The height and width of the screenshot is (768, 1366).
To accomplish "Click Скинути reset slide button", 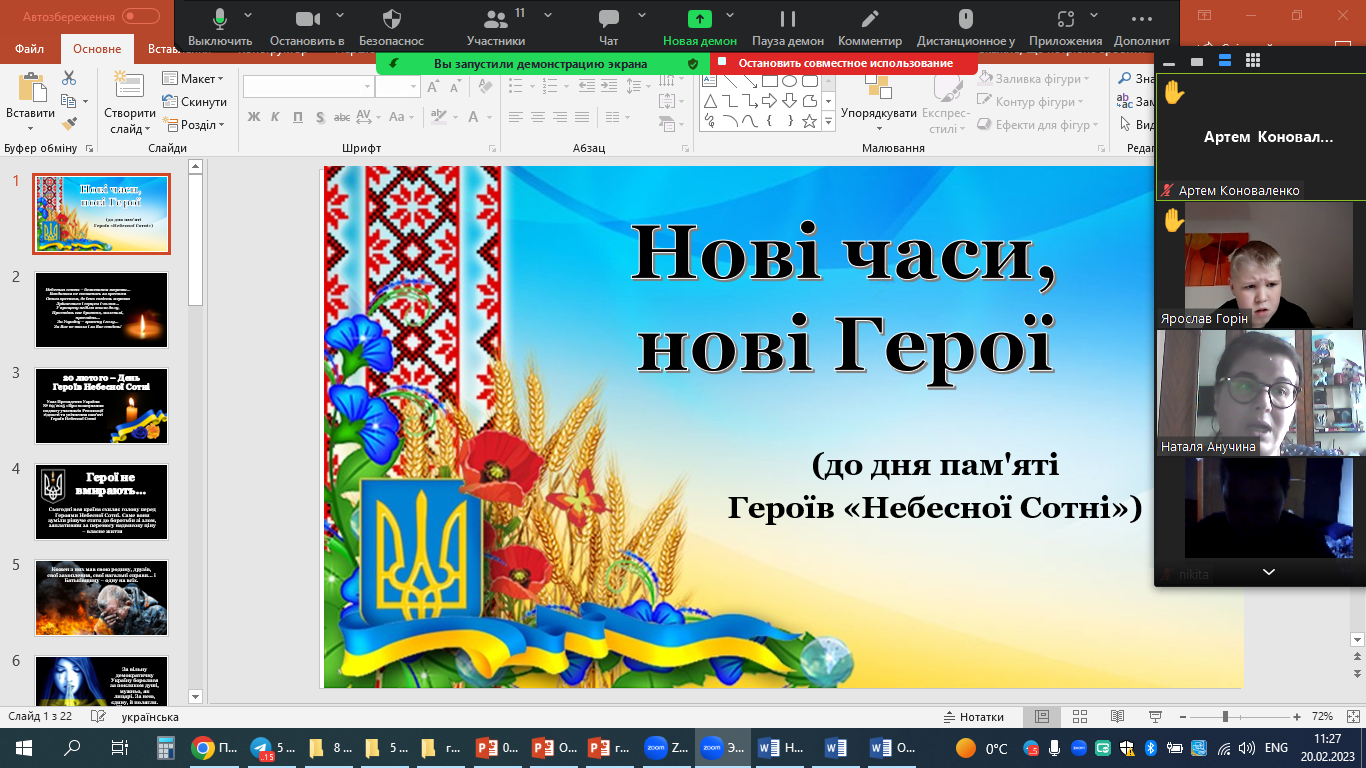I will pos(194,102).
